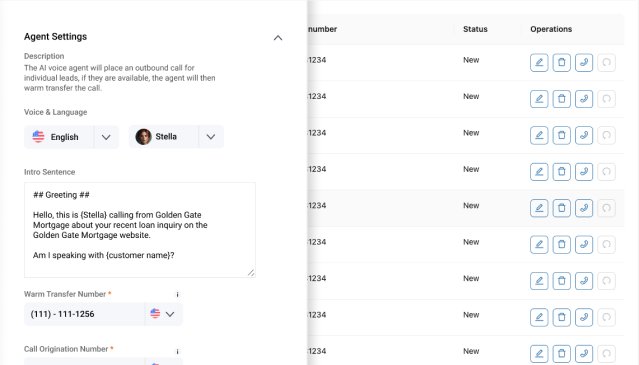Image resolution: width=639 pixels, height=365 pixels.
Task: Click the phone call icon in the third row
Action: click(584, 135)
